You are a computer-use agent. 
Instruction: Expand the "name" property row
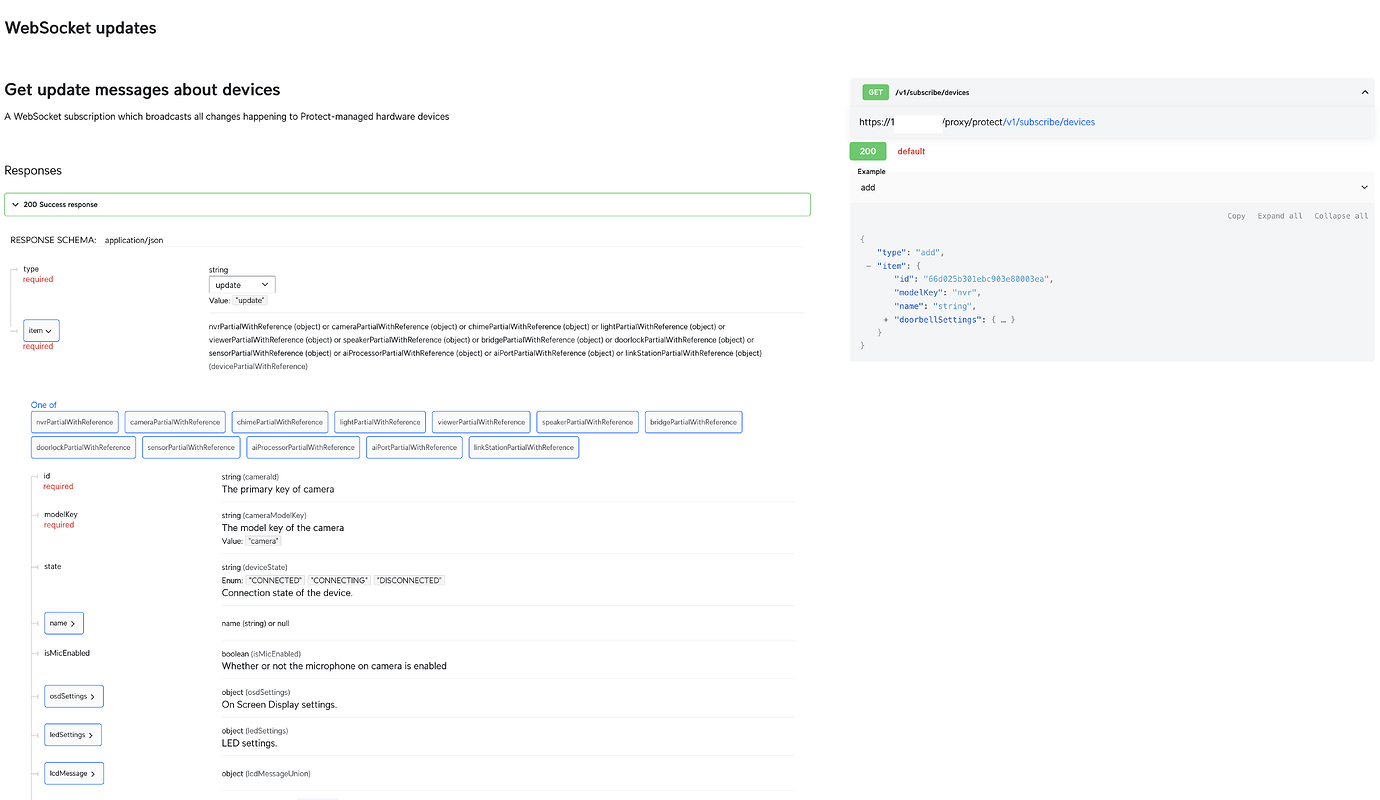pyautogui.click(x=63, y=621)
